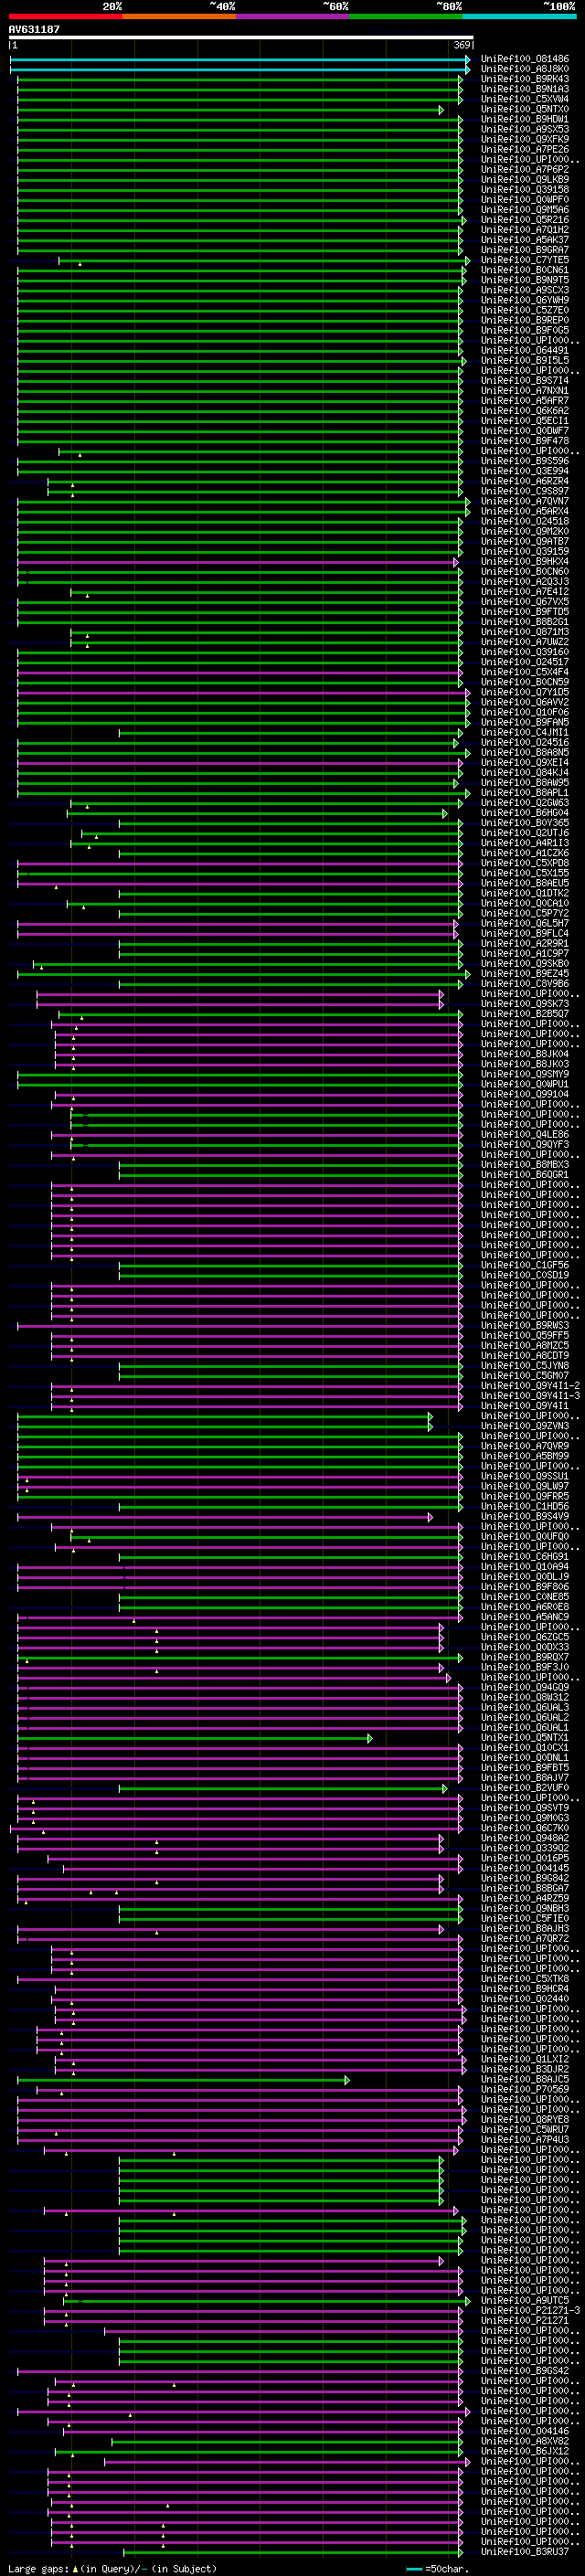
Task: Select the UniRef100_Q67VX5 label
Action: [x=525, y=602]
